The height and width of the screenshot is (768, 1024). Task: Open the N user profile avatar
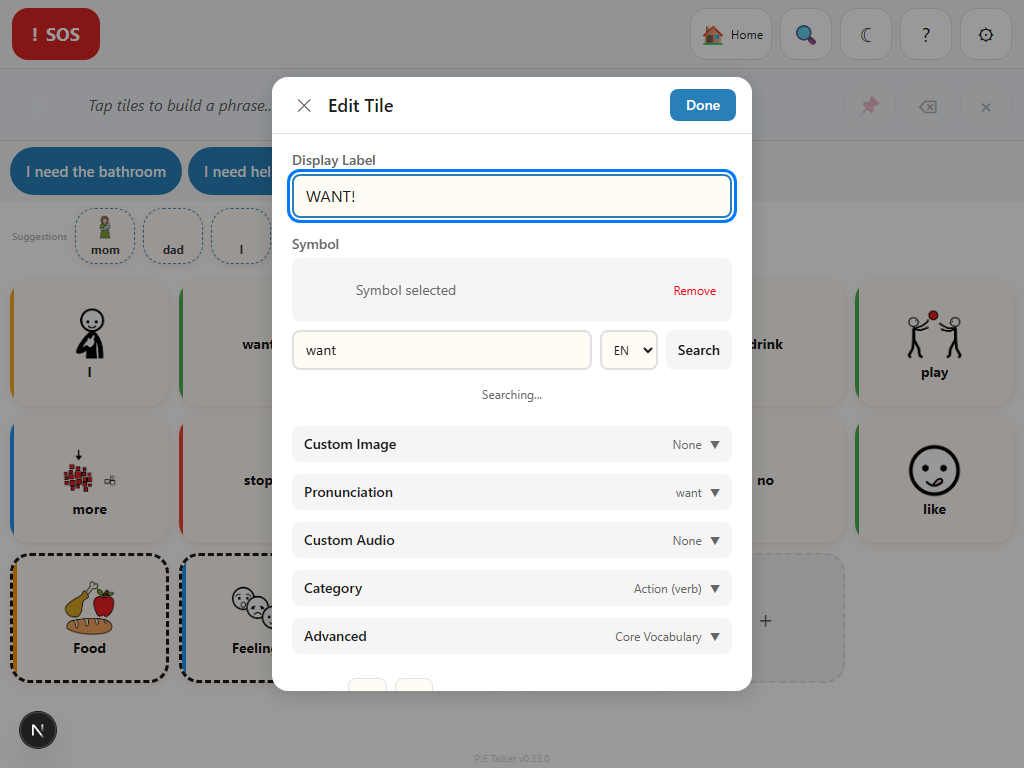point(38,730)
